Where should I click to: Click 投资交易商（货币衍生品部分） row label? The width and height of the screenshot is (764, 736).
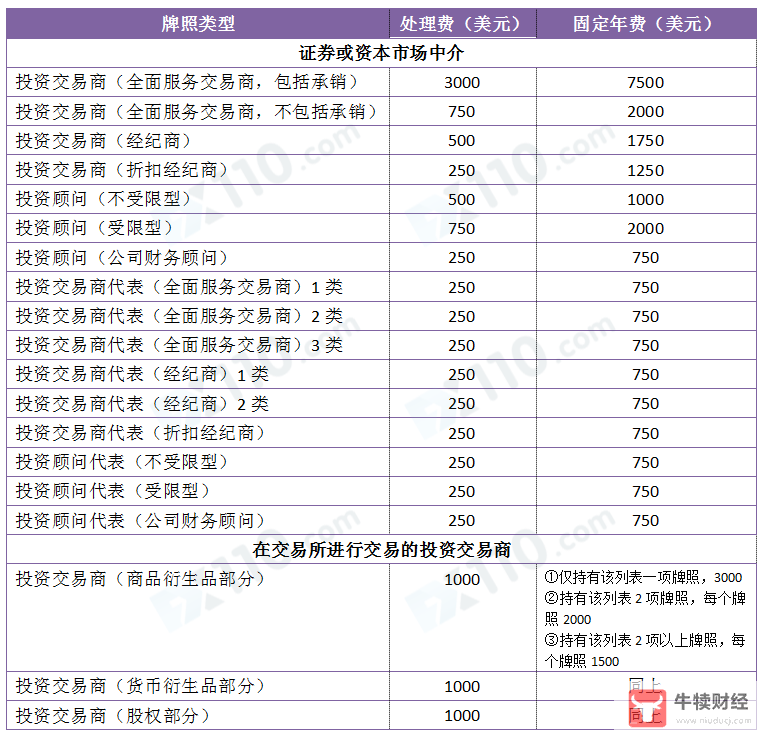(x=143, y=686)
